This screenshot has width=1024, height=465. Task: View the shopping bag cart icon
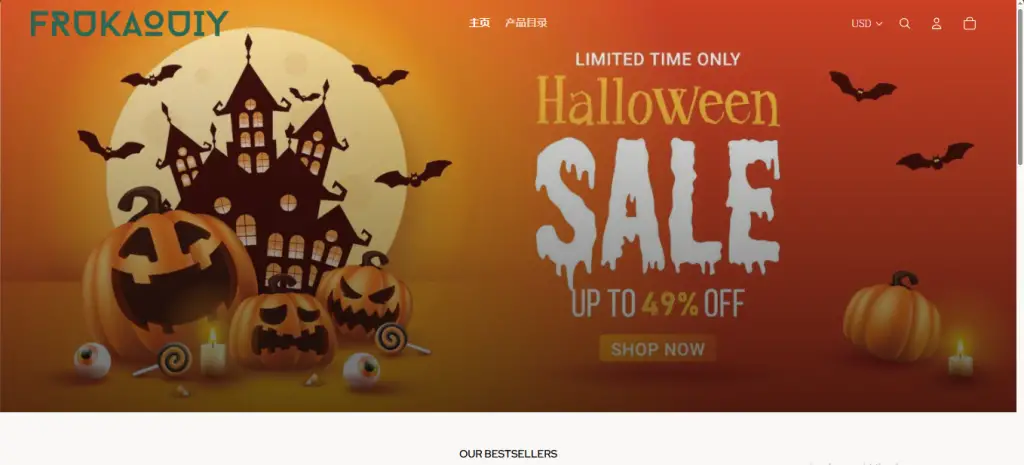(970, 24)
